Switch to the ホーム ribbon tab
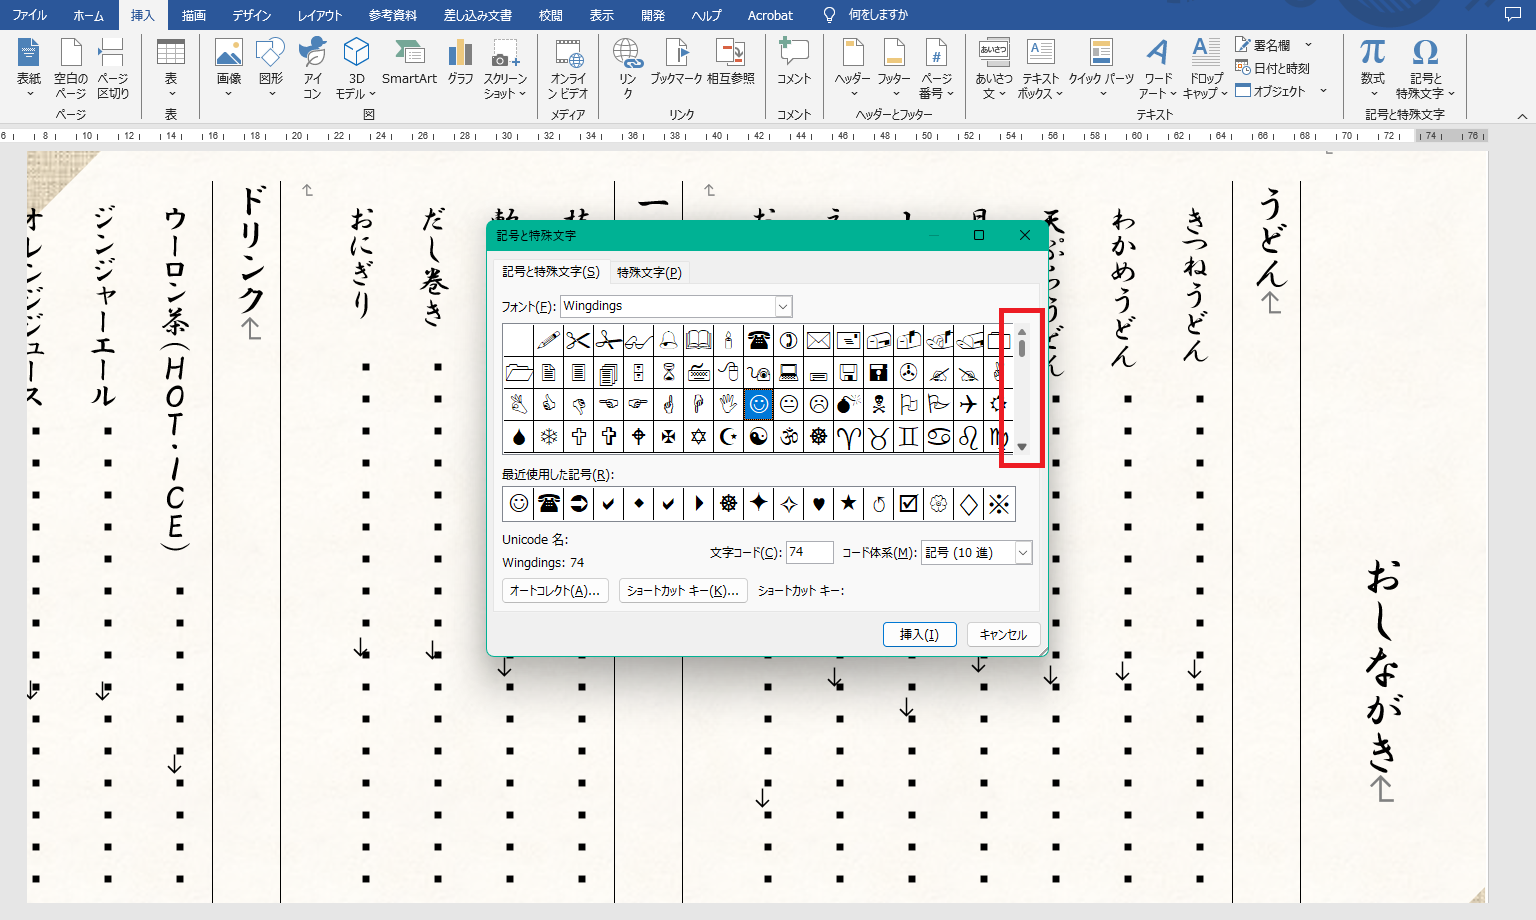Viewport: 1536px width, 920px height. click(88, 15)
